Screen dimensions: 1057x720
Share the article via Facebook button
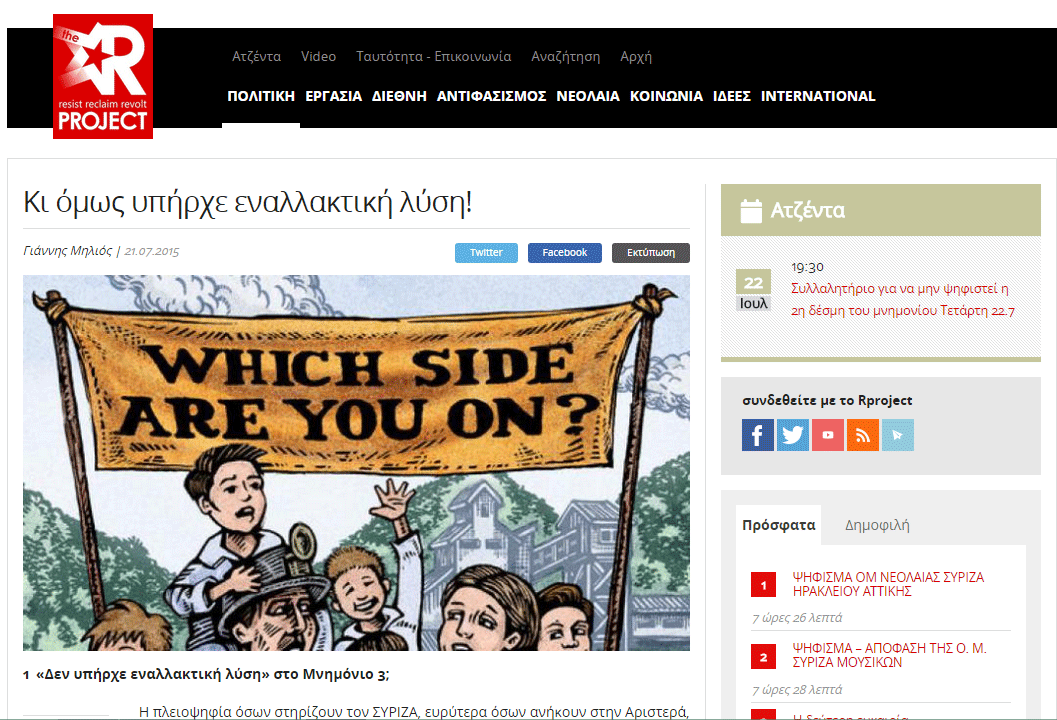pyautogui.click(x=564, y=253)
